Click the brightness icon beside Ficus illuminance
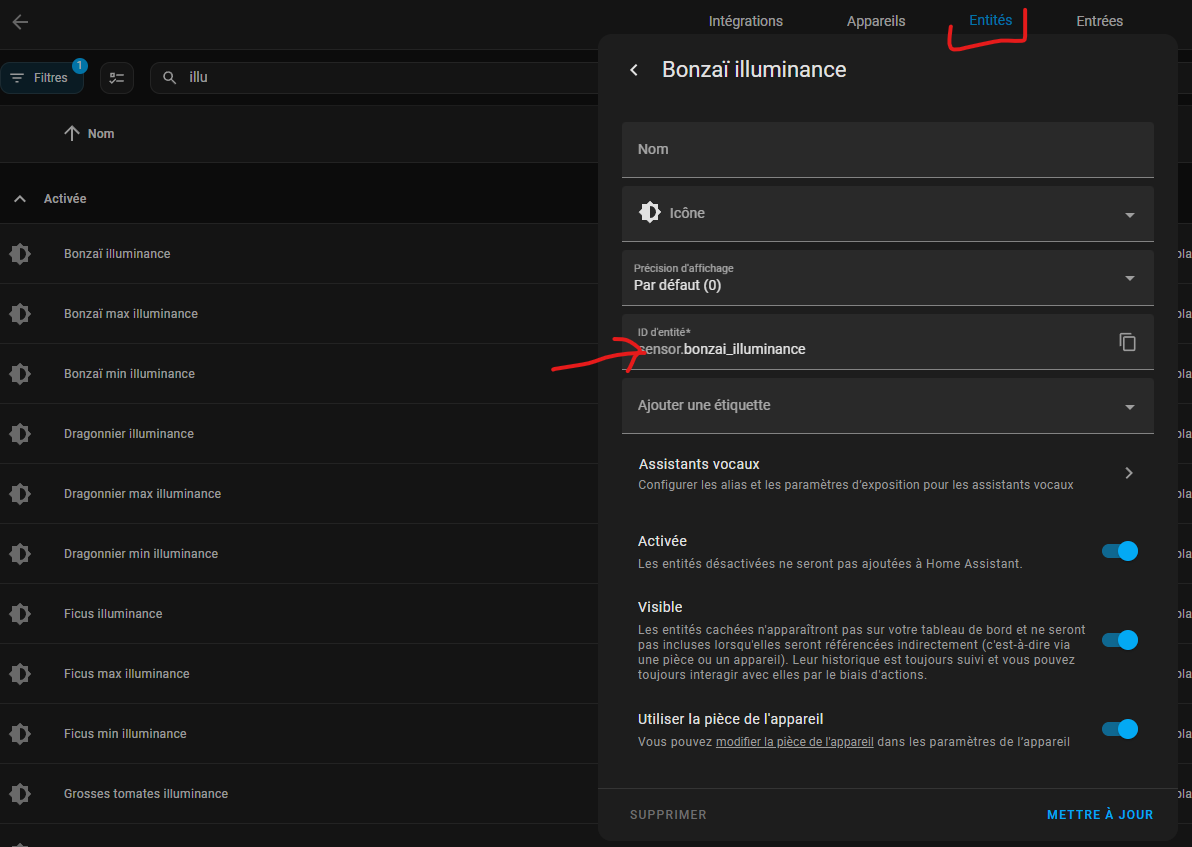 pos(21,614)
